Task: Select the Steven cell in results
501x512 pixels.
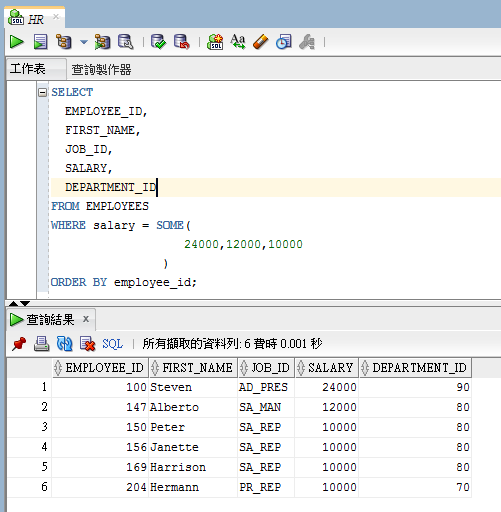Action: tap(193, 387)
